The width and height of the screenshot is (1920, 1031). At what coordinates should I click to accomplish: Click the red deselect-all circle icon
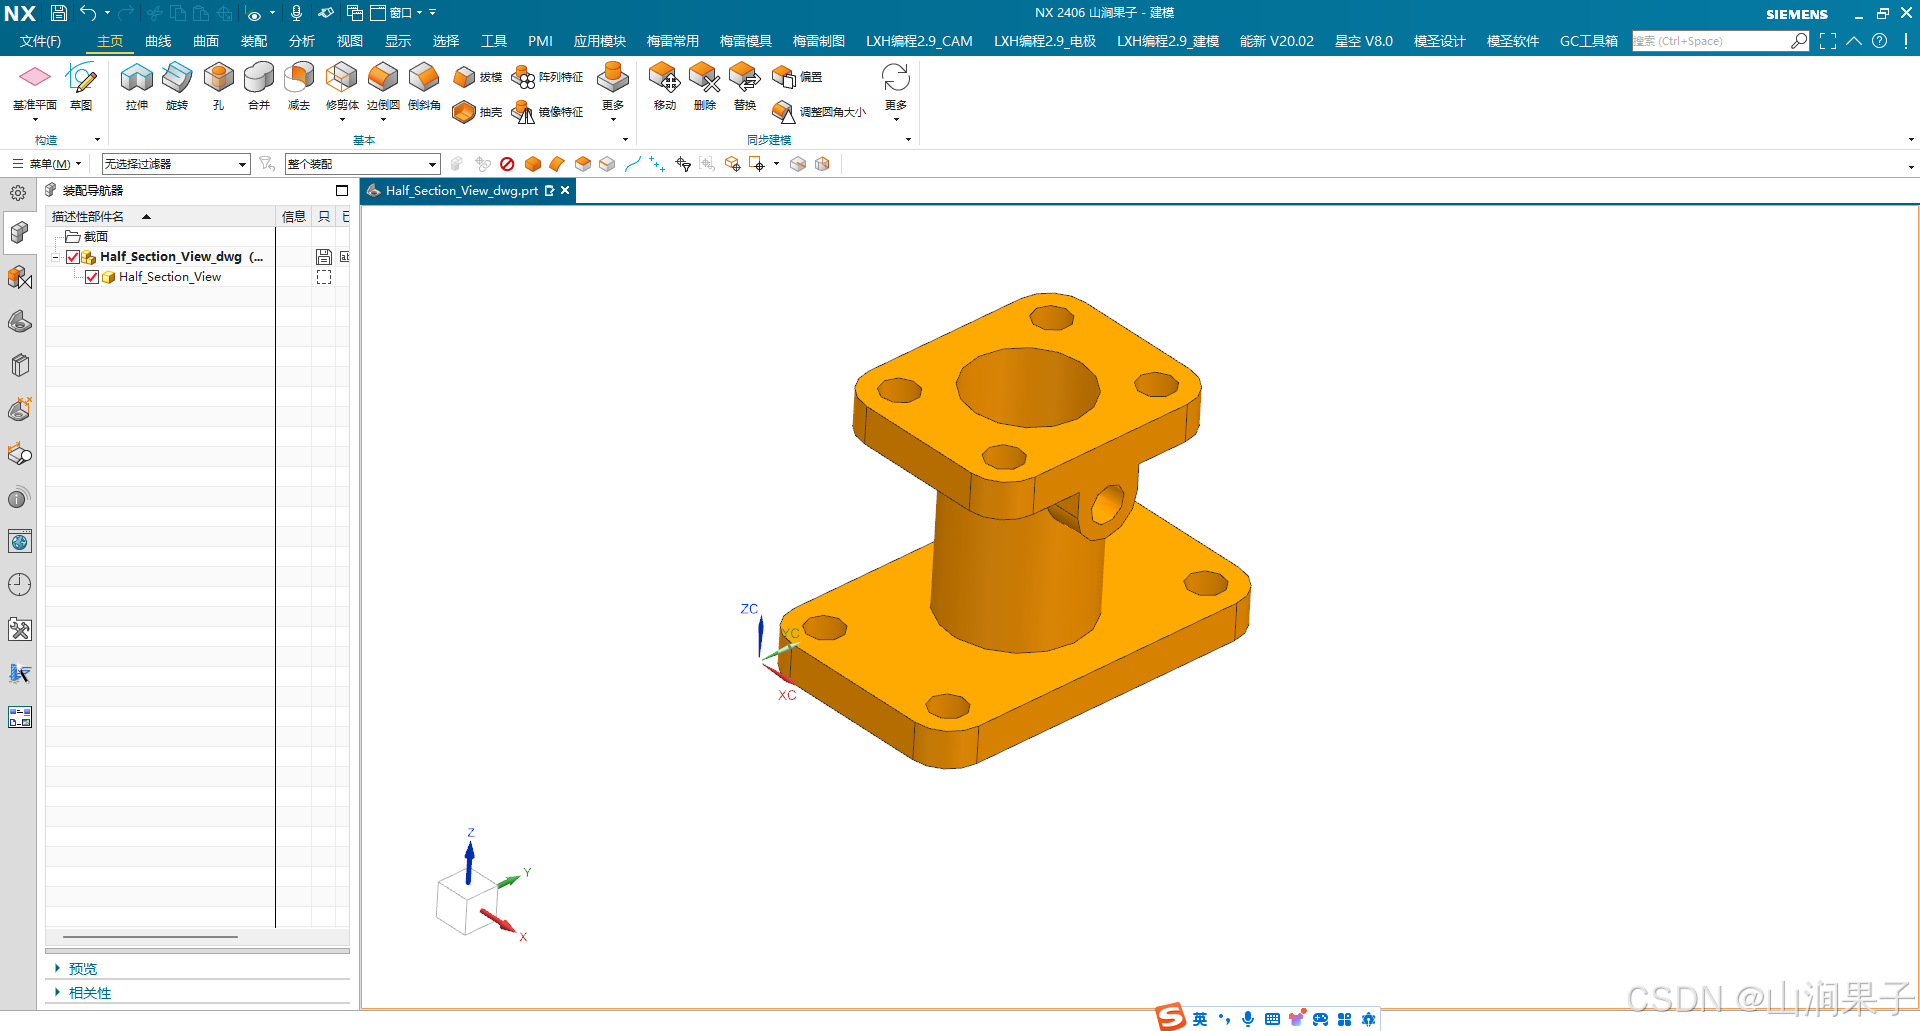click(507, 164)
